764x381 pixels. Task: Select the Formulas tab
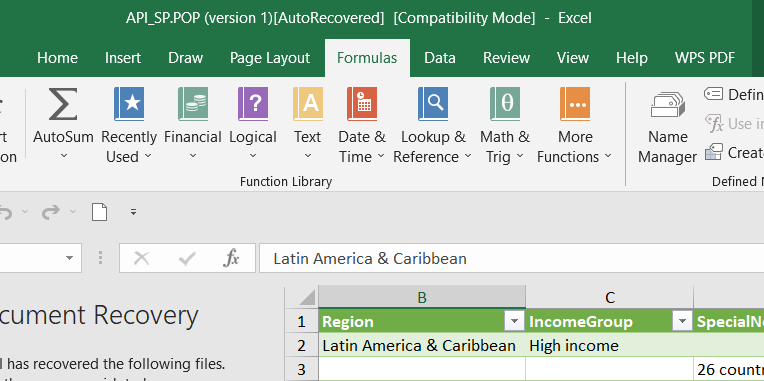coord(367,58)
